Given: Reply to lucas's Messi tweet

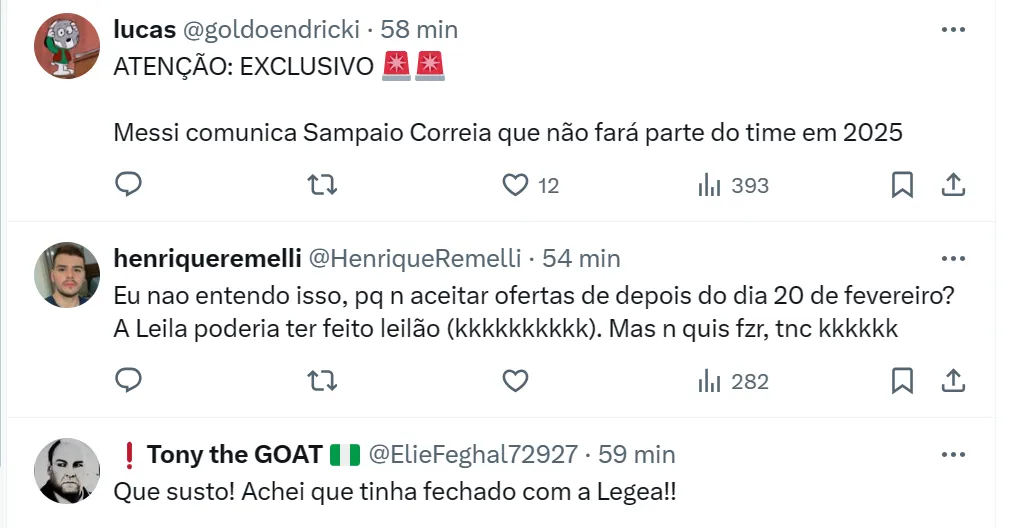Looking at the screenshot, I should pyautogui.click(x=128, y=185).
